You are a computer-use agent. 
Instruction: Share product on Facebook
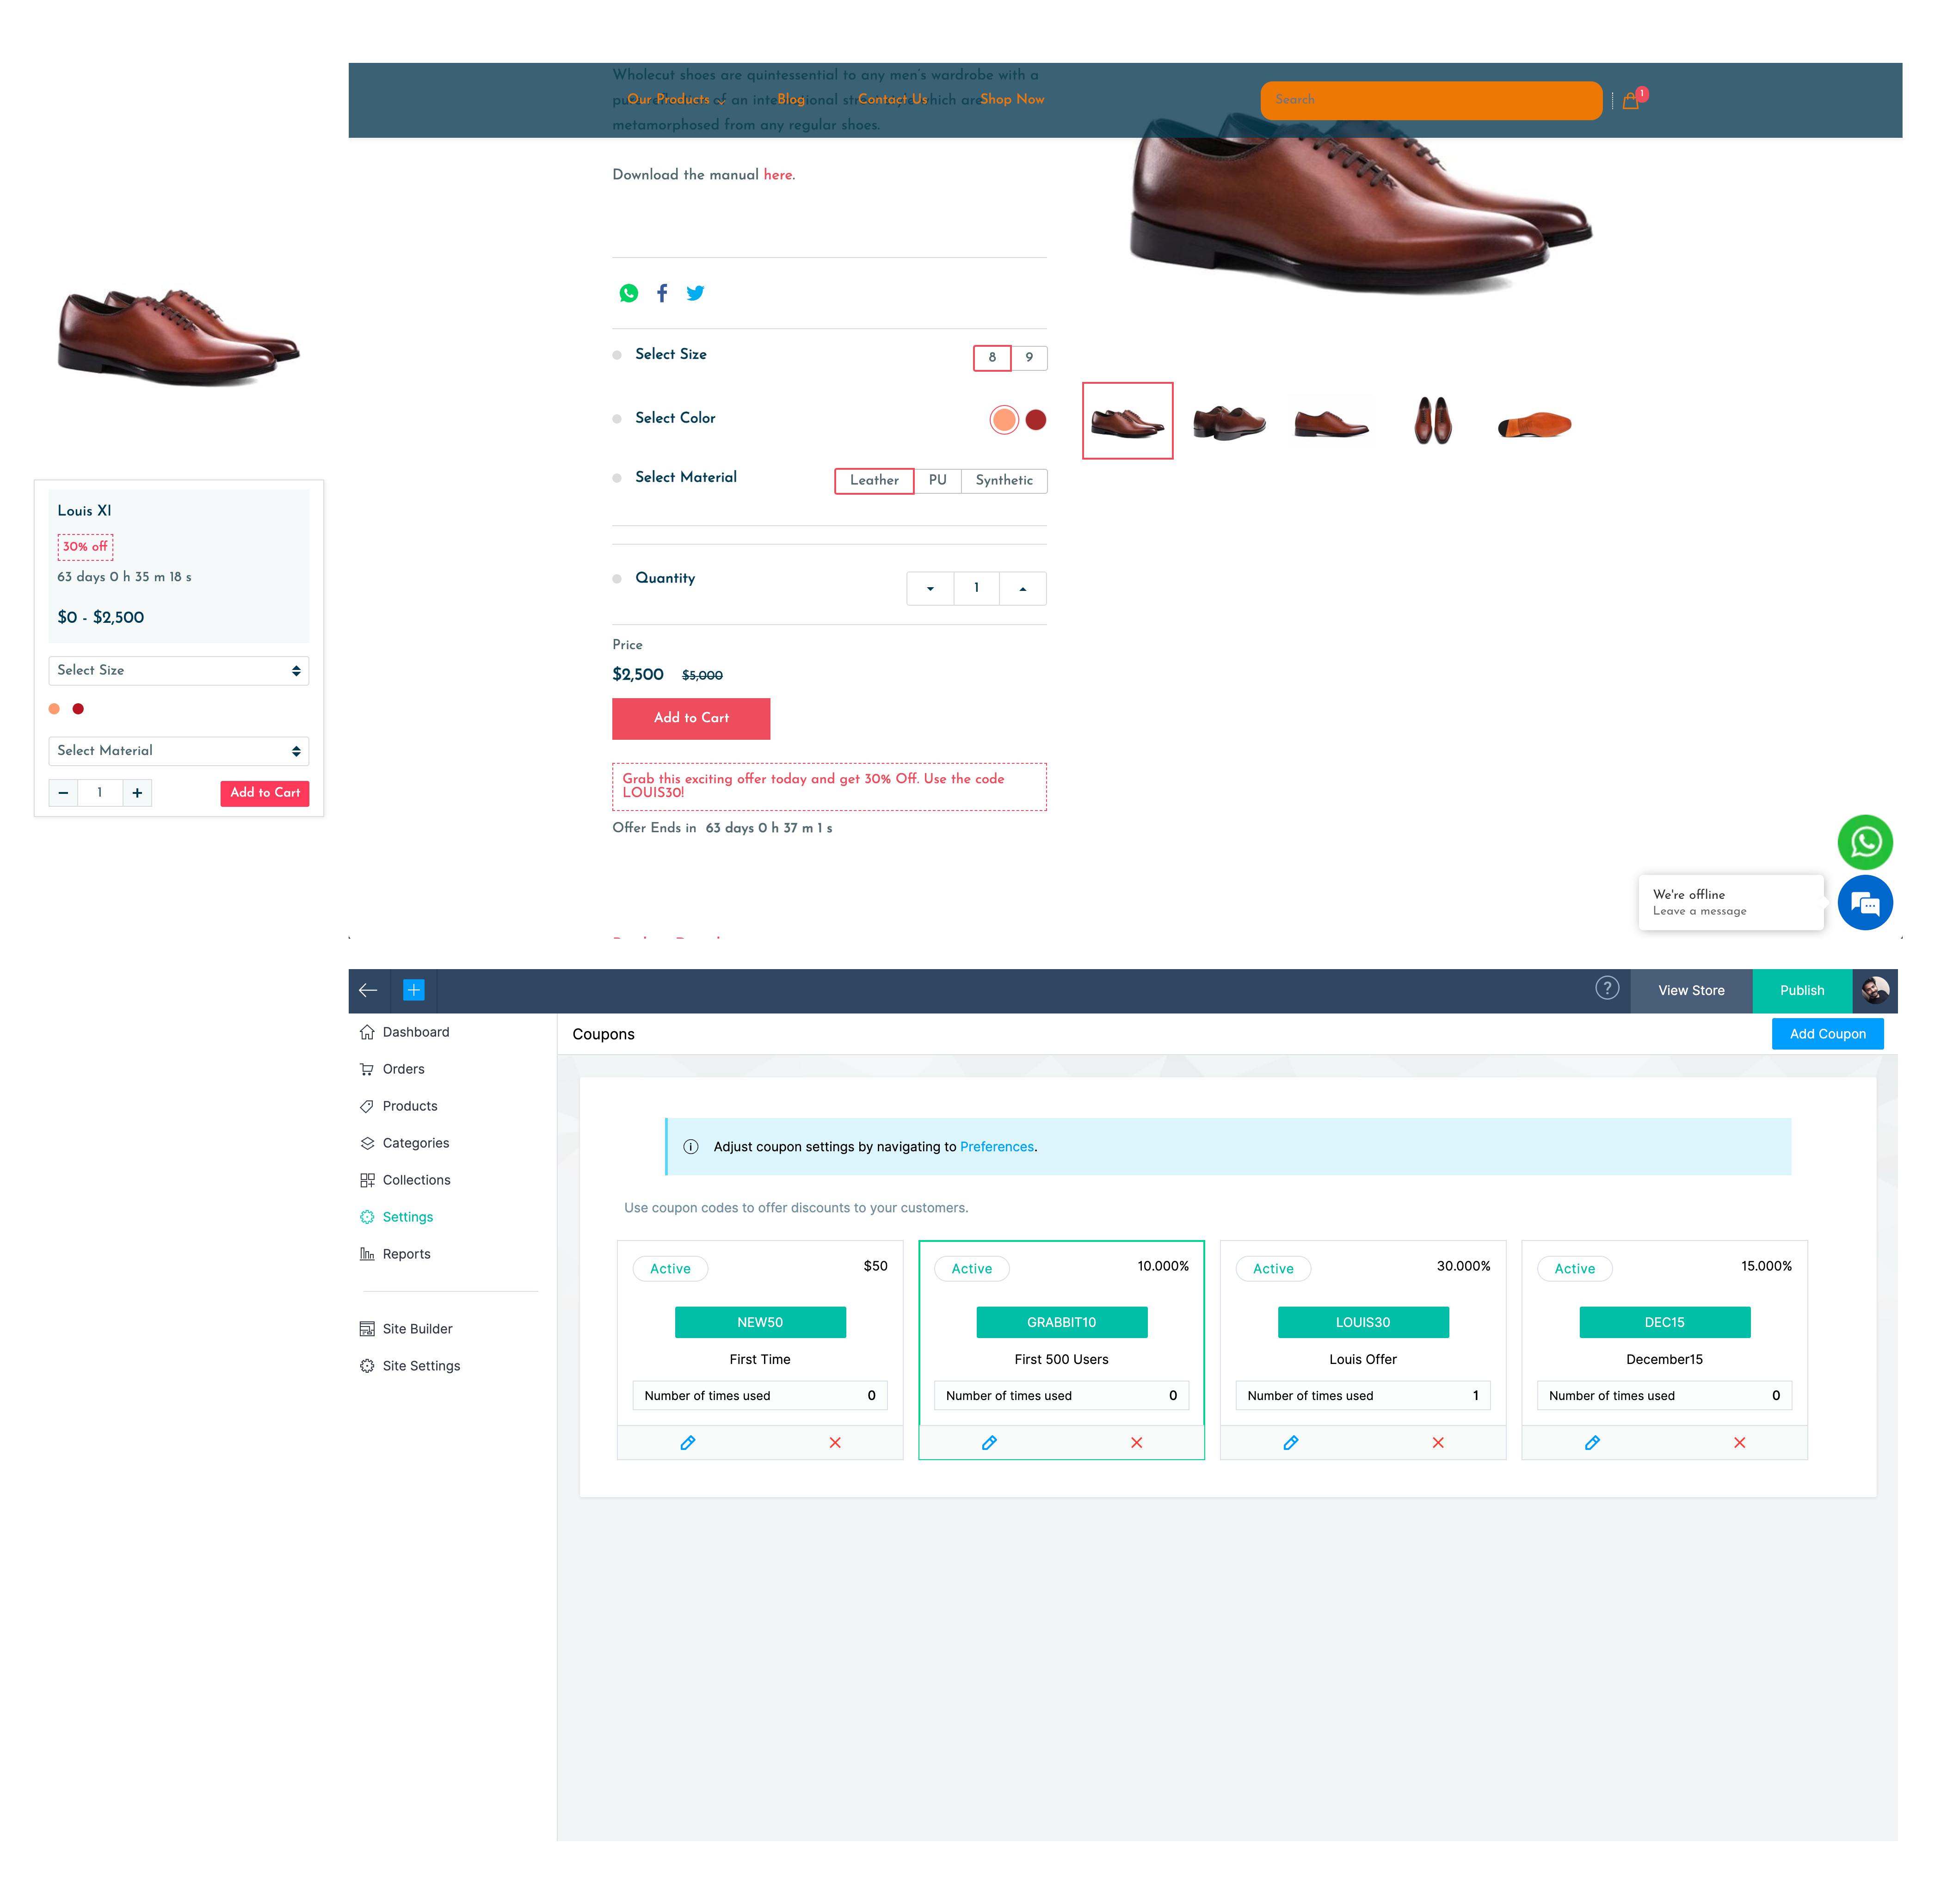click(661, 293)
